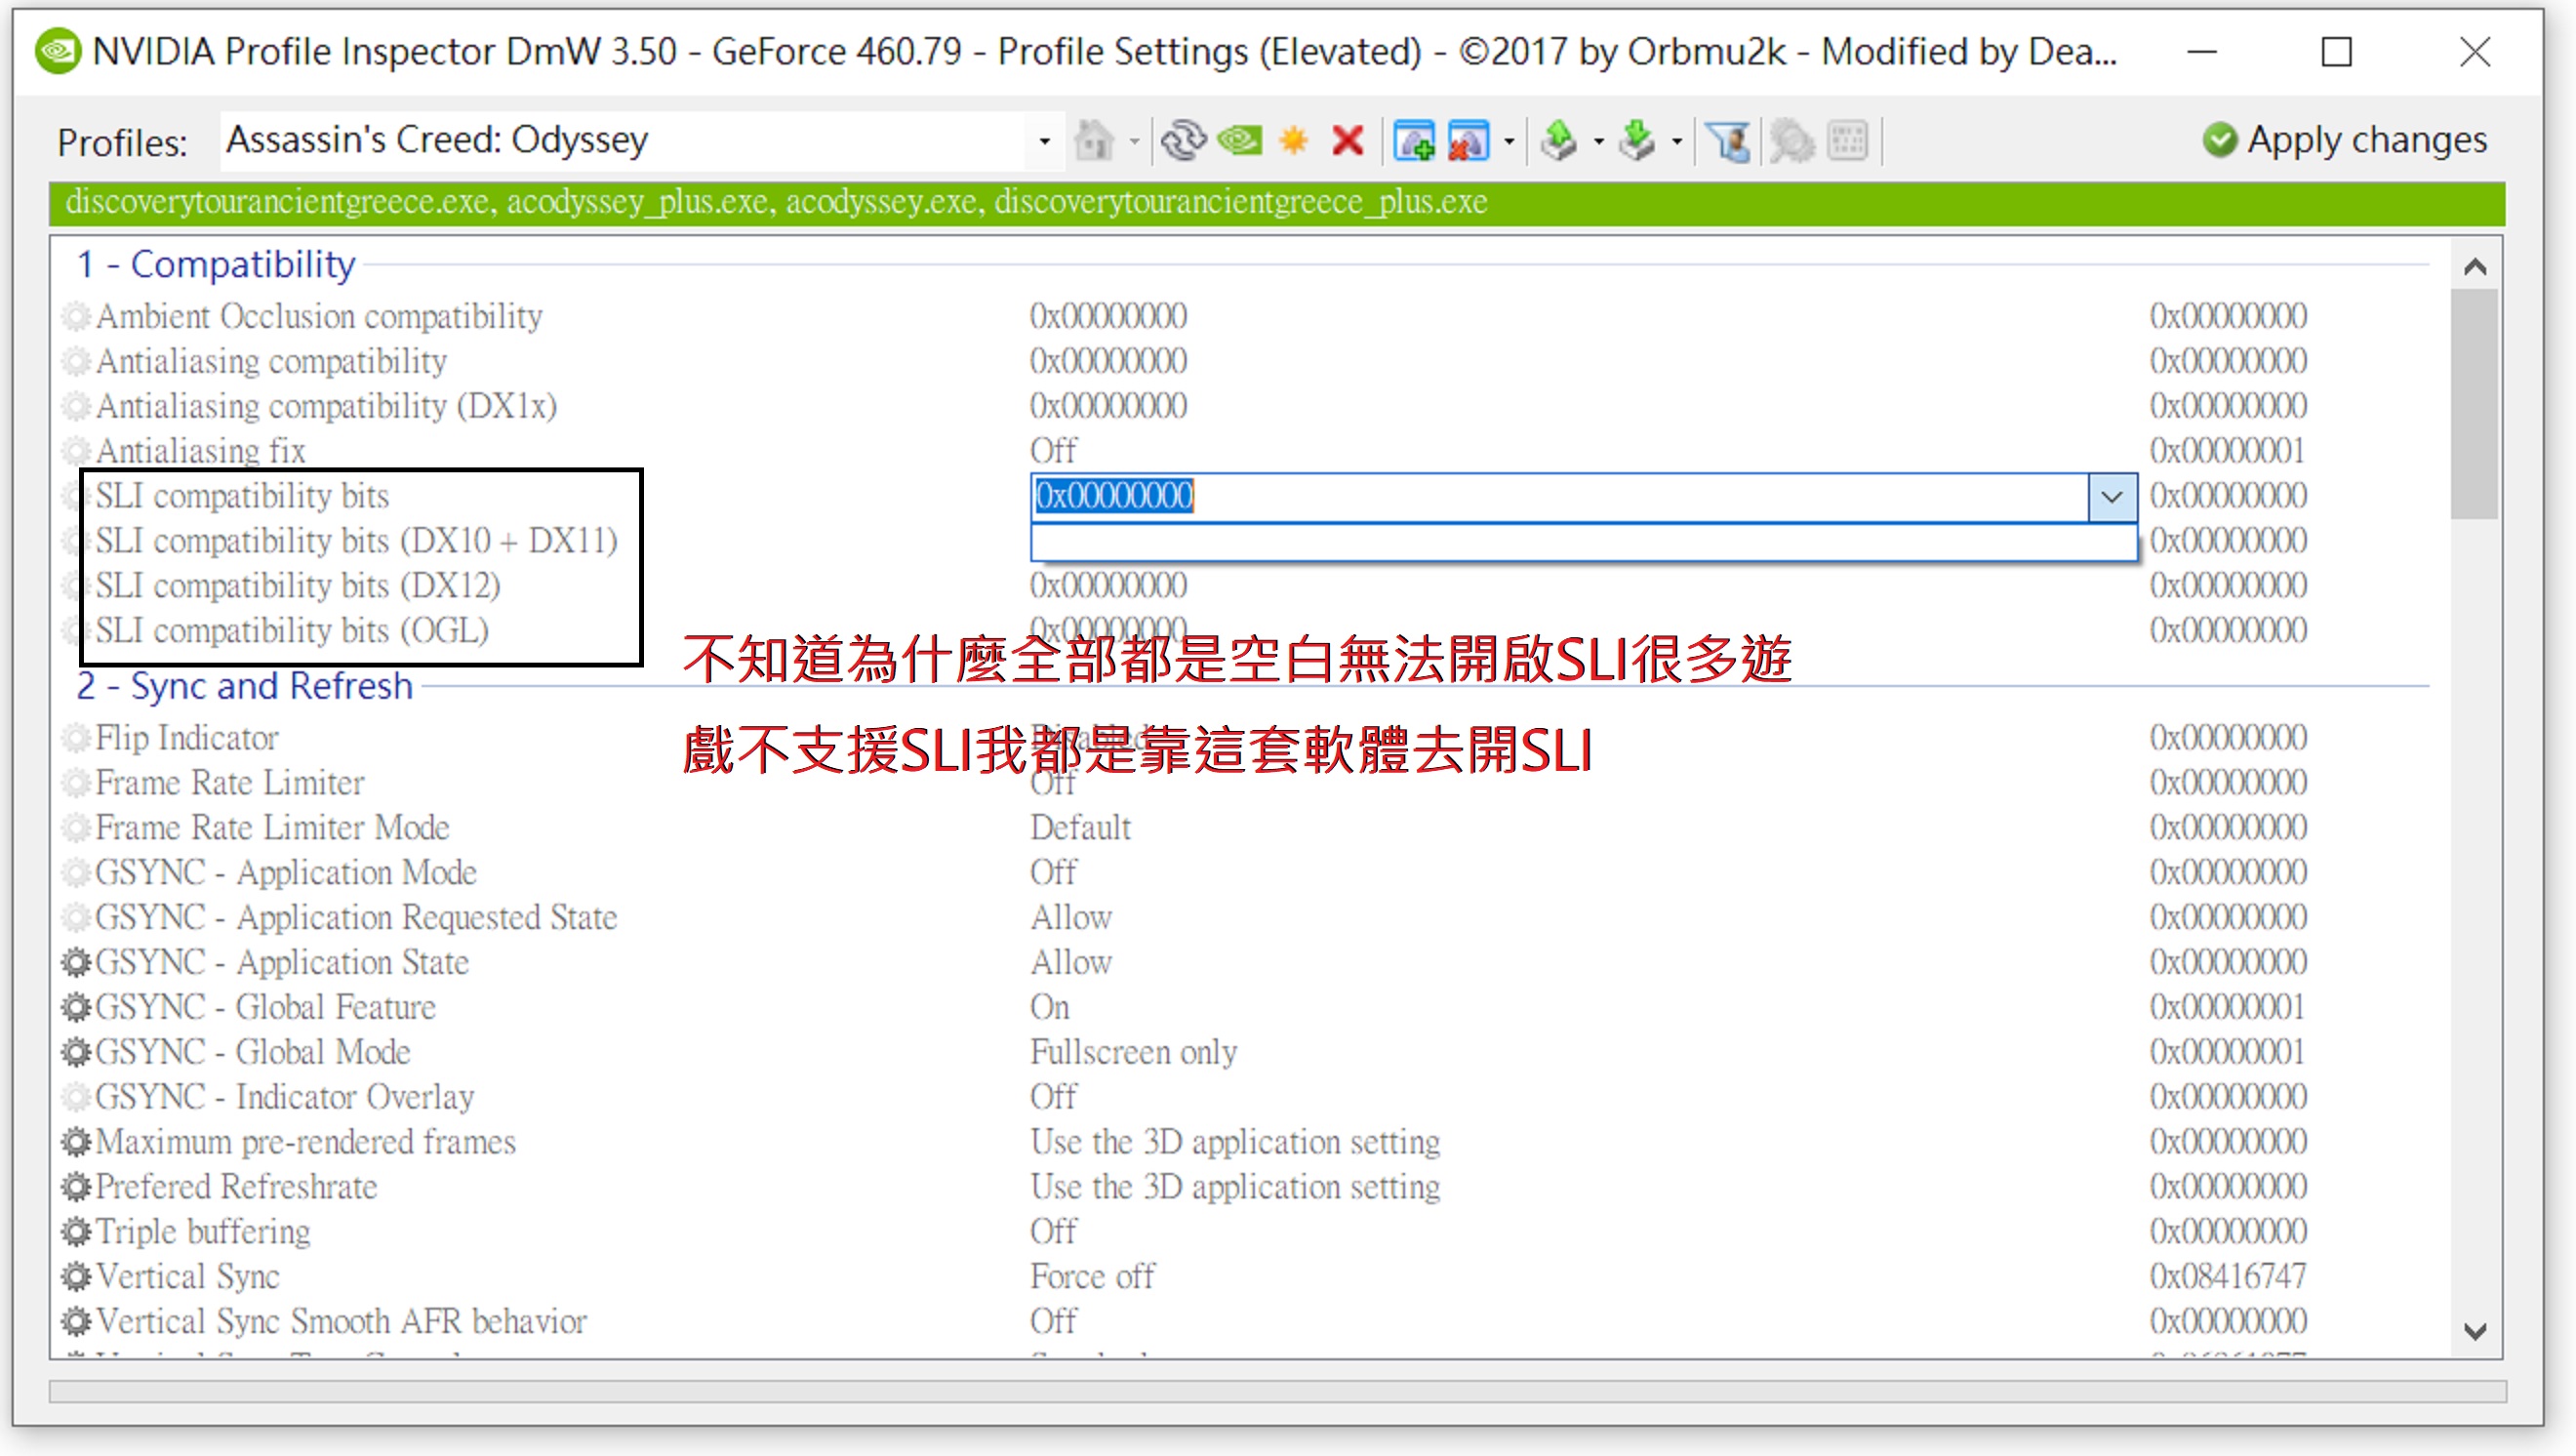Open the home profile icon in toolbar

pos(1094,140)
